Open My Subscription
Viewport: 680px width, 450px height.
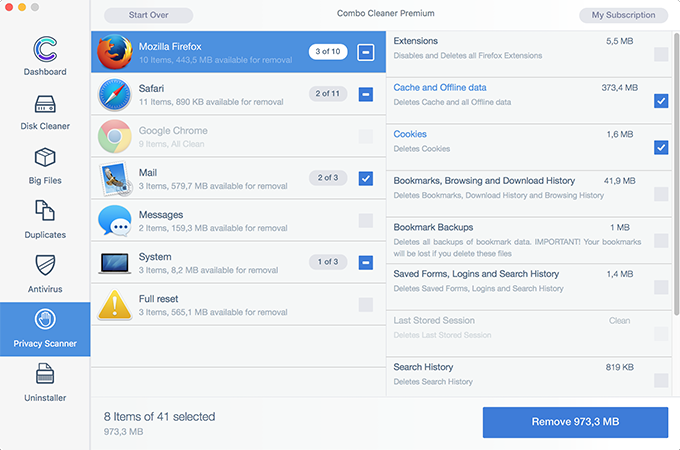(x=623, y=15)
